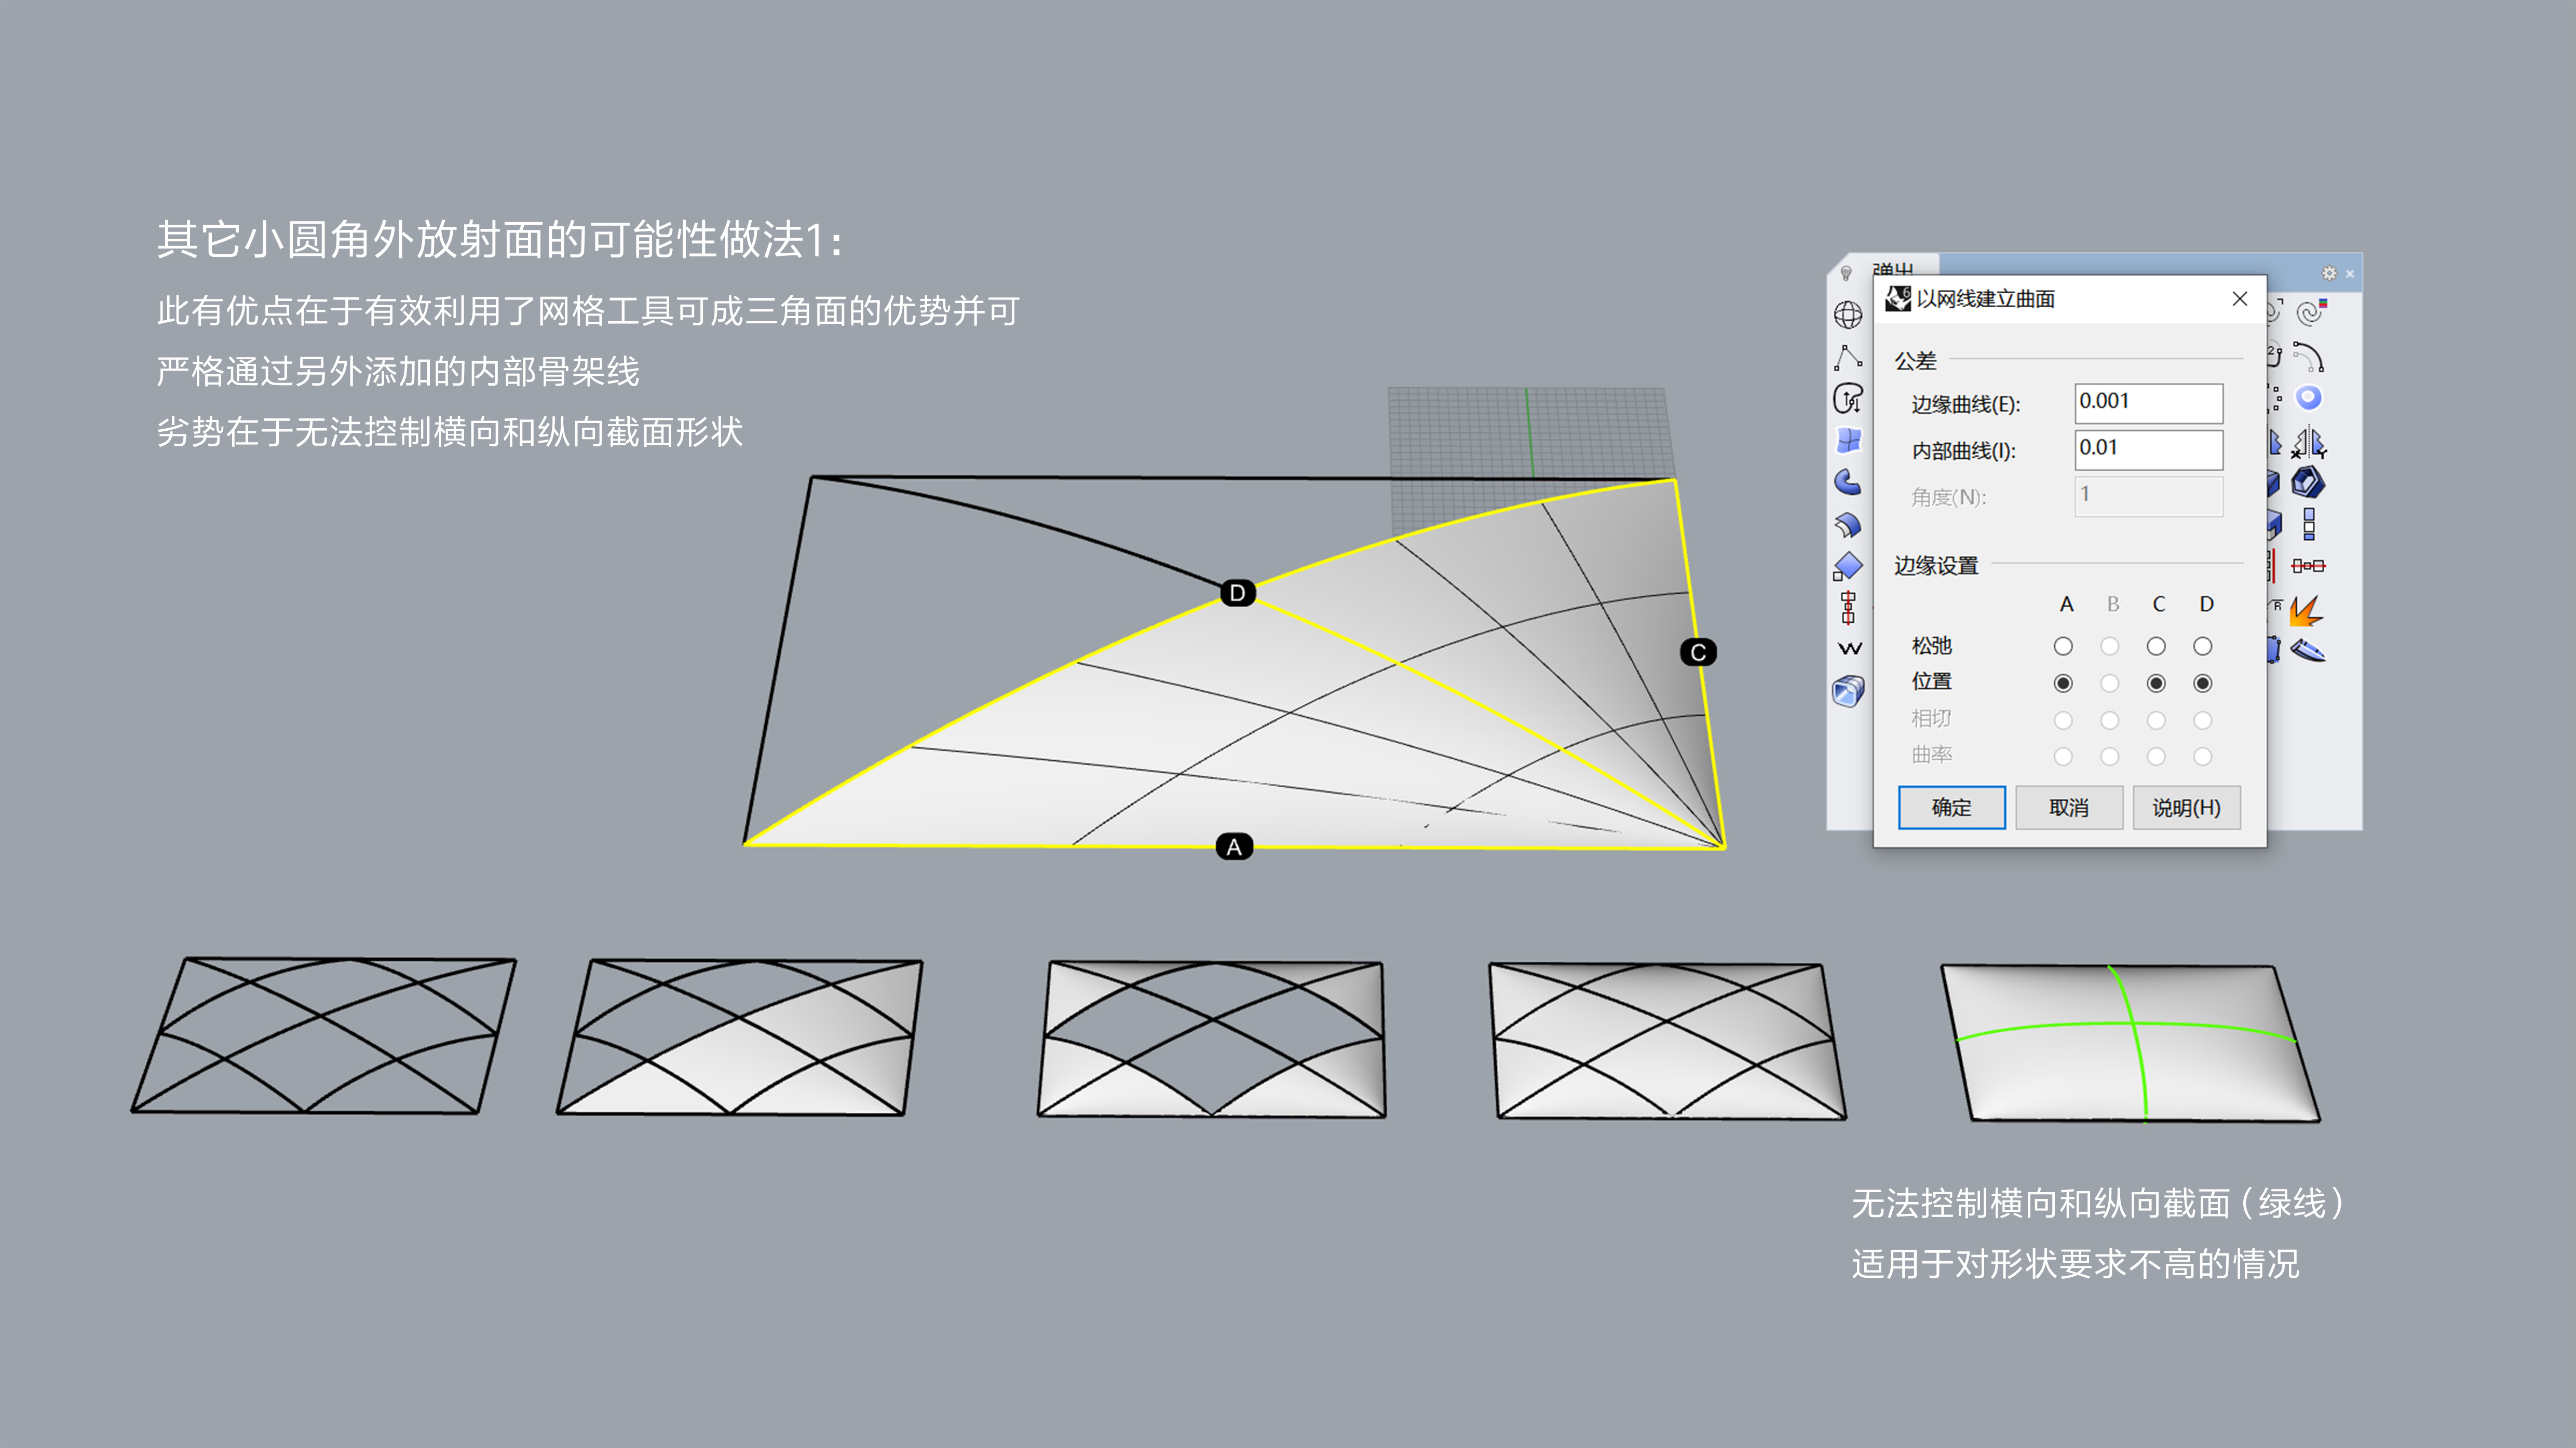The image size is (2576, 1448).
Task: Select the globe icon at toolbar top
Action: (1849, 314)
